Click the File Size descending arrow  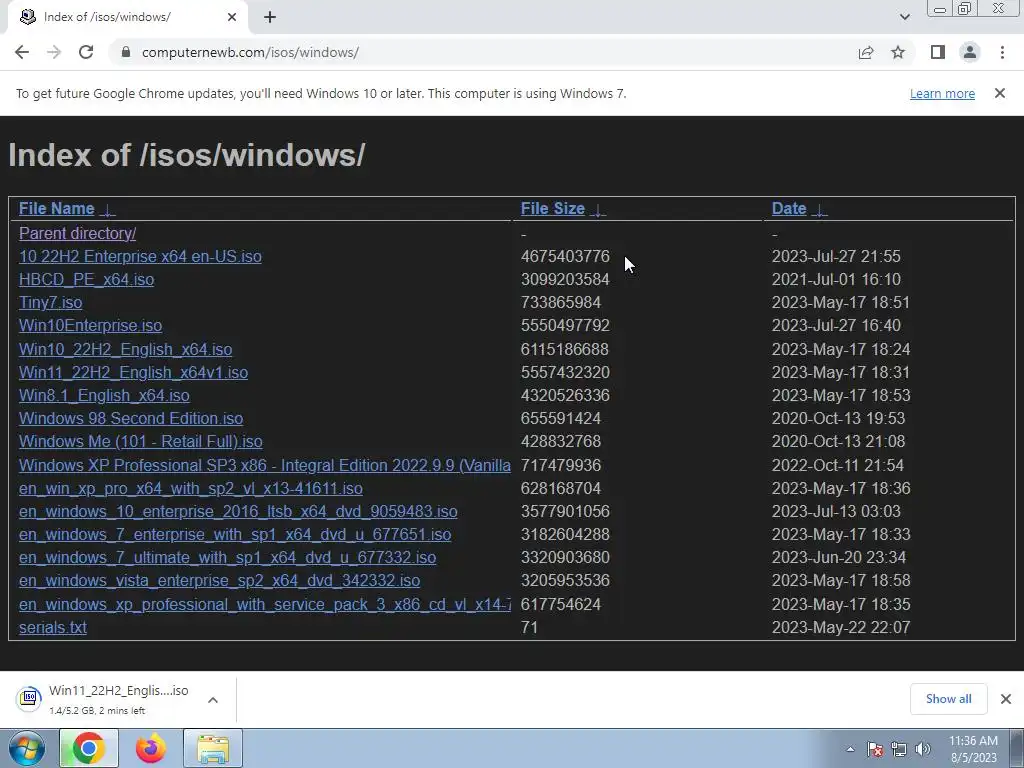598,210
